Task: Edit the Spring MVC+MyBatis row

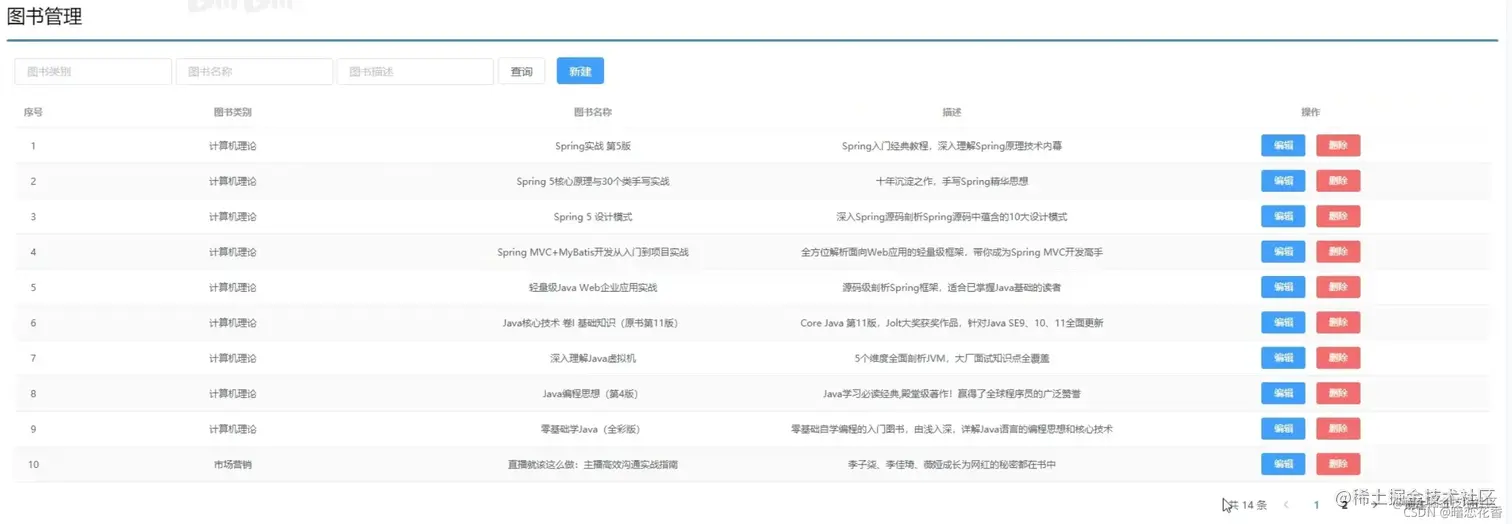Action: [1283, 252]
